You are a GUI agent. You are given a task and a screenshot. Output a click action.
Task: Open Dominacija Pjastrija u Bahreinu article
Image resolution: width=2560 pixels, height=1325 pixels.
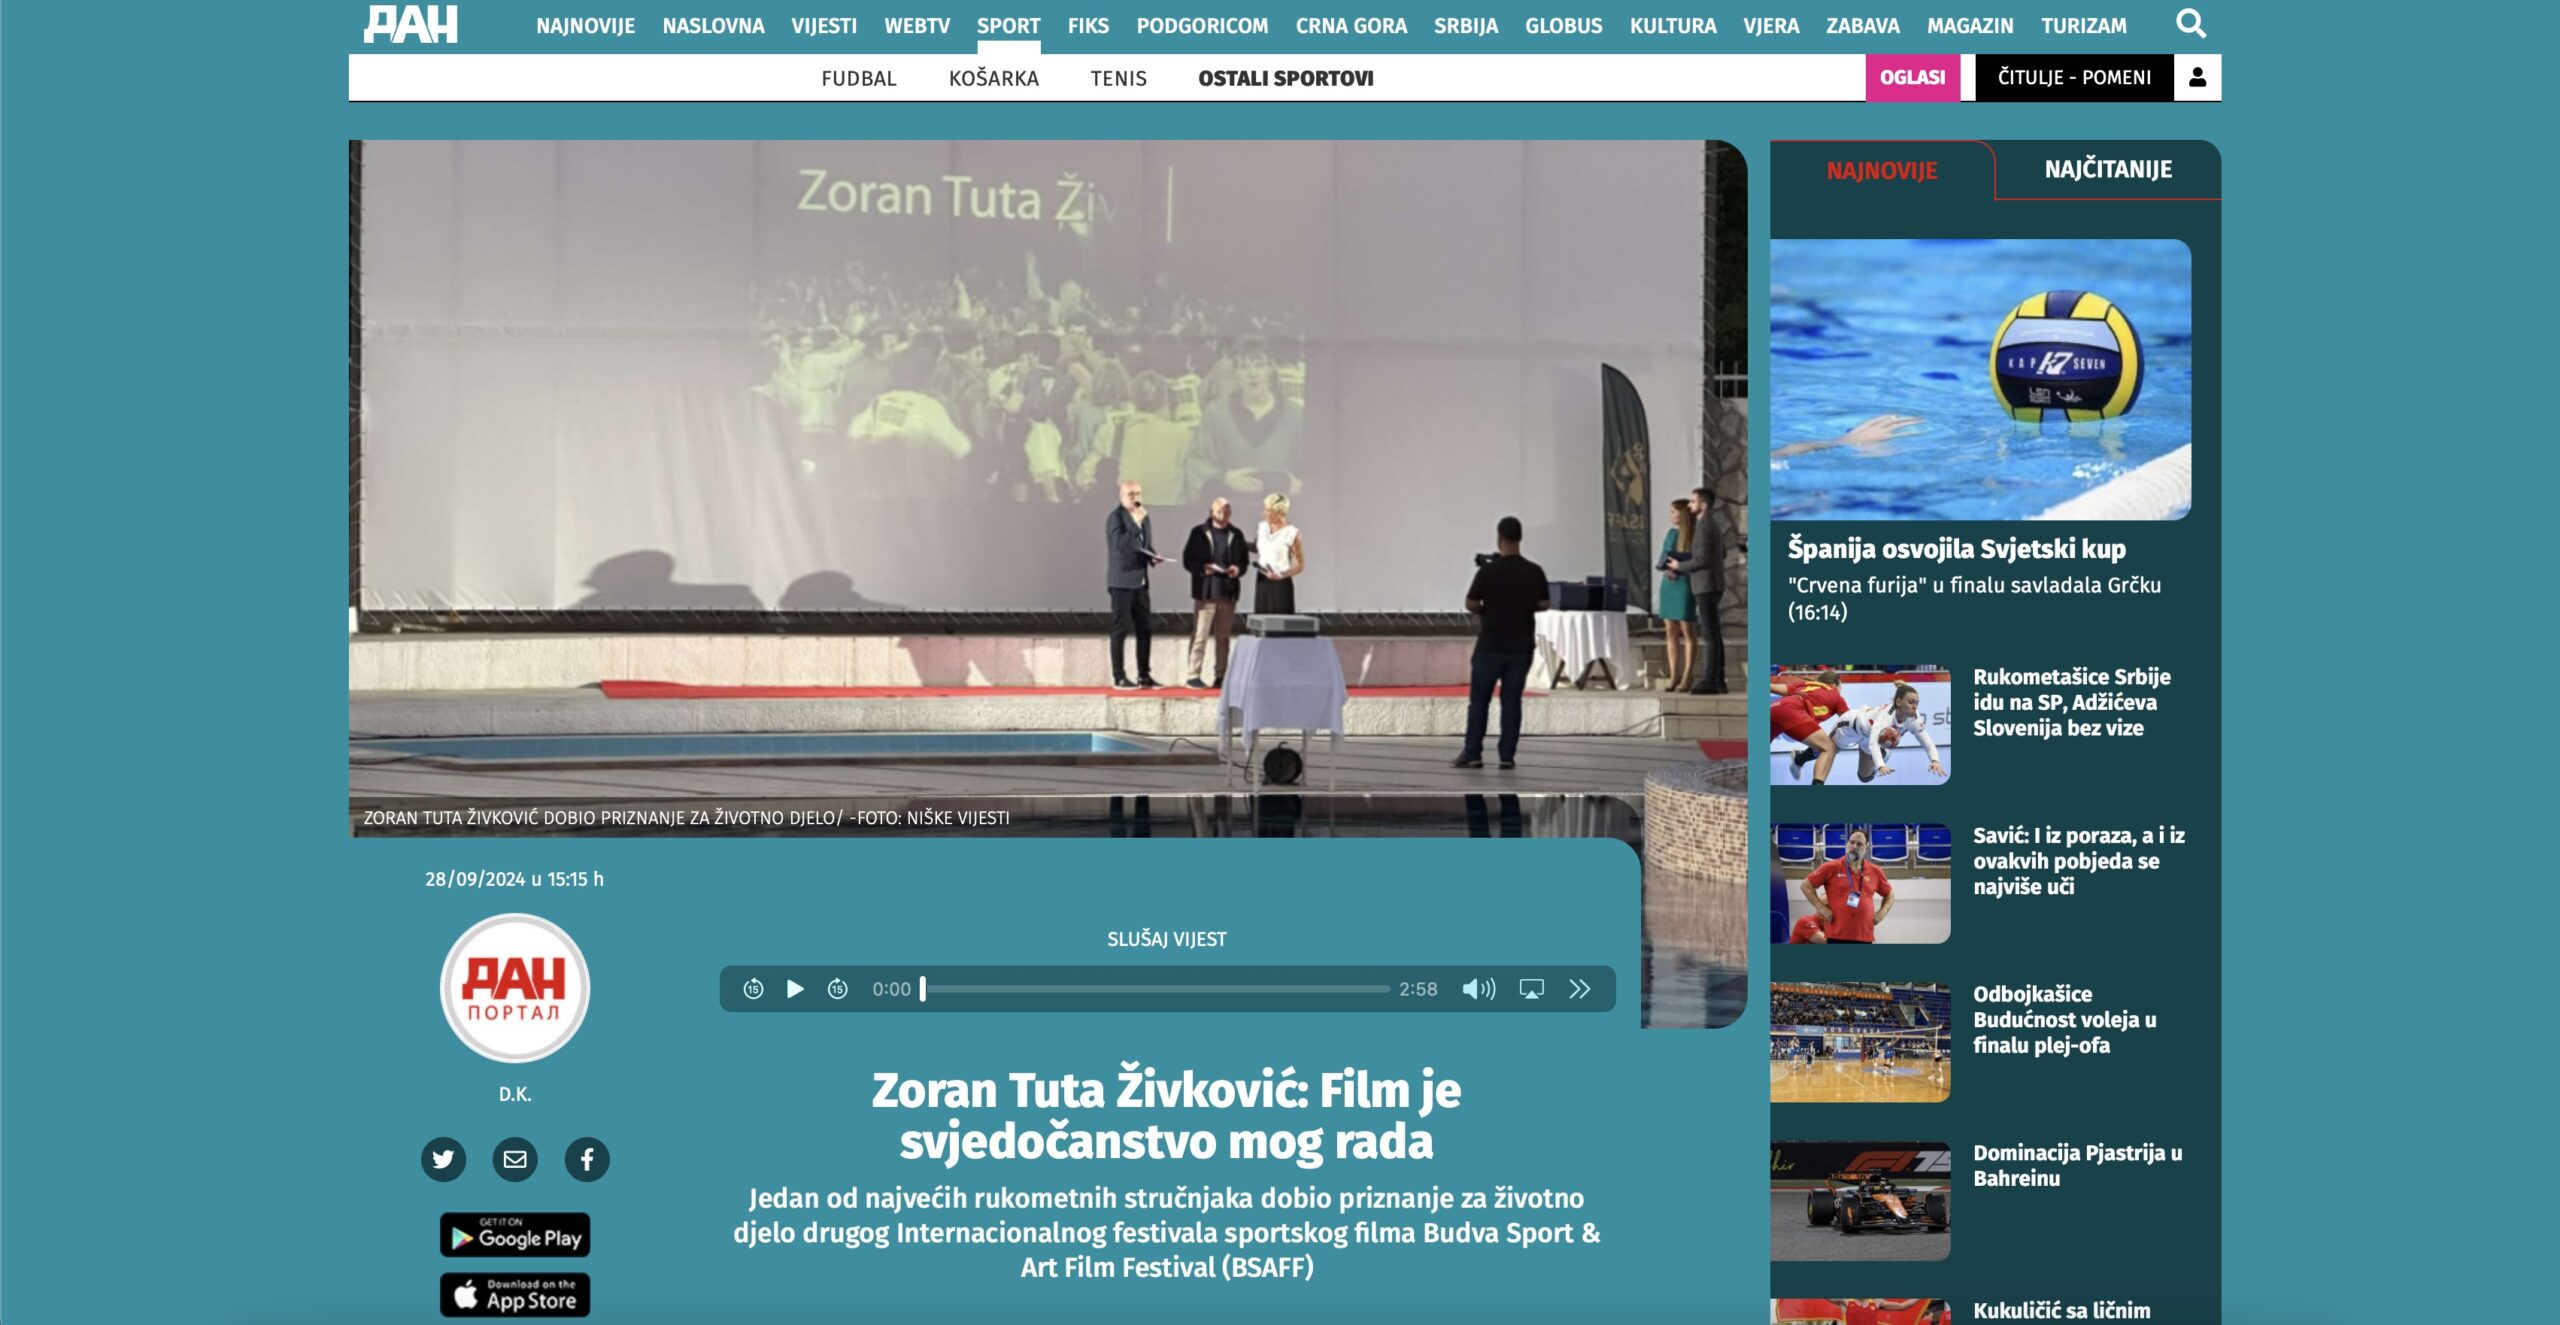coord(2077,1165)
